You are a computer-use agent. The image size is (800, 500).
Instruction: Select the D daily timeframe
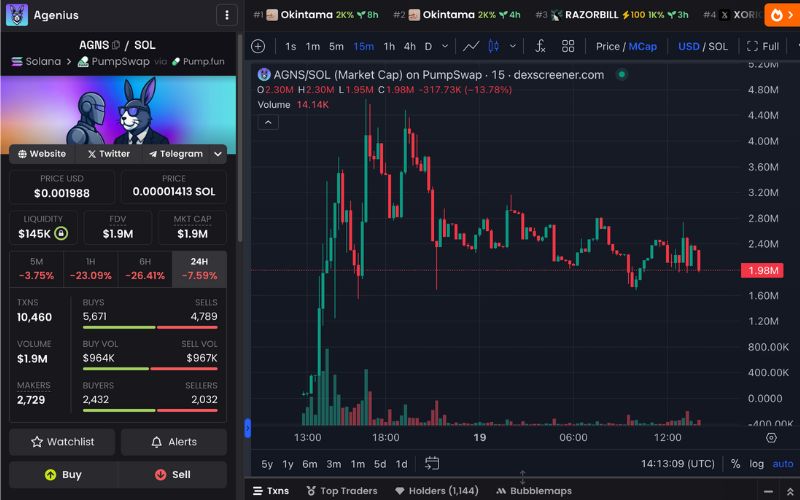pos(428,46)
